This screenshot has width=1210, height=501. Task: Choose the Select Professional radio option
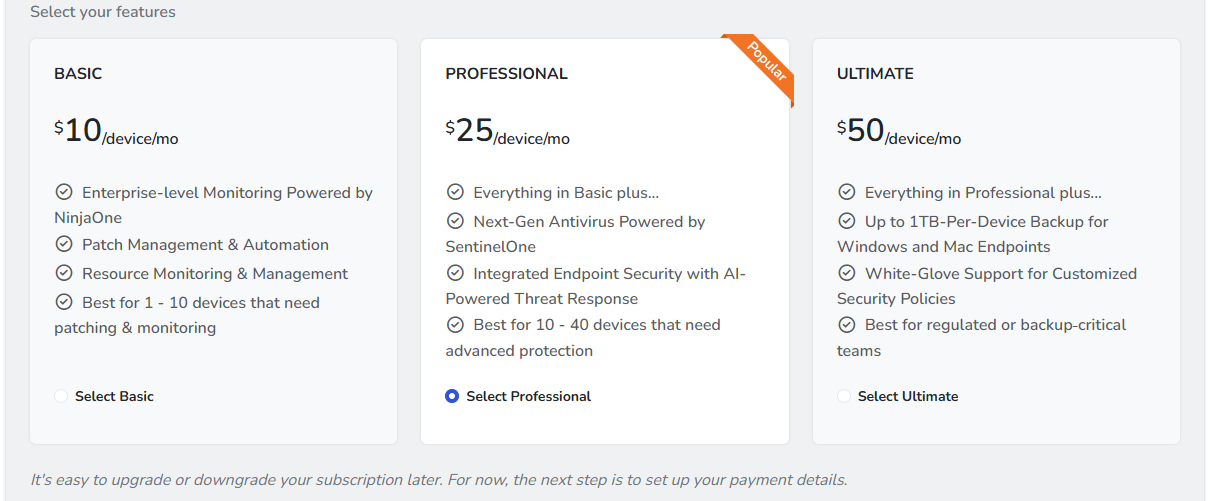(x=452, y=396)
